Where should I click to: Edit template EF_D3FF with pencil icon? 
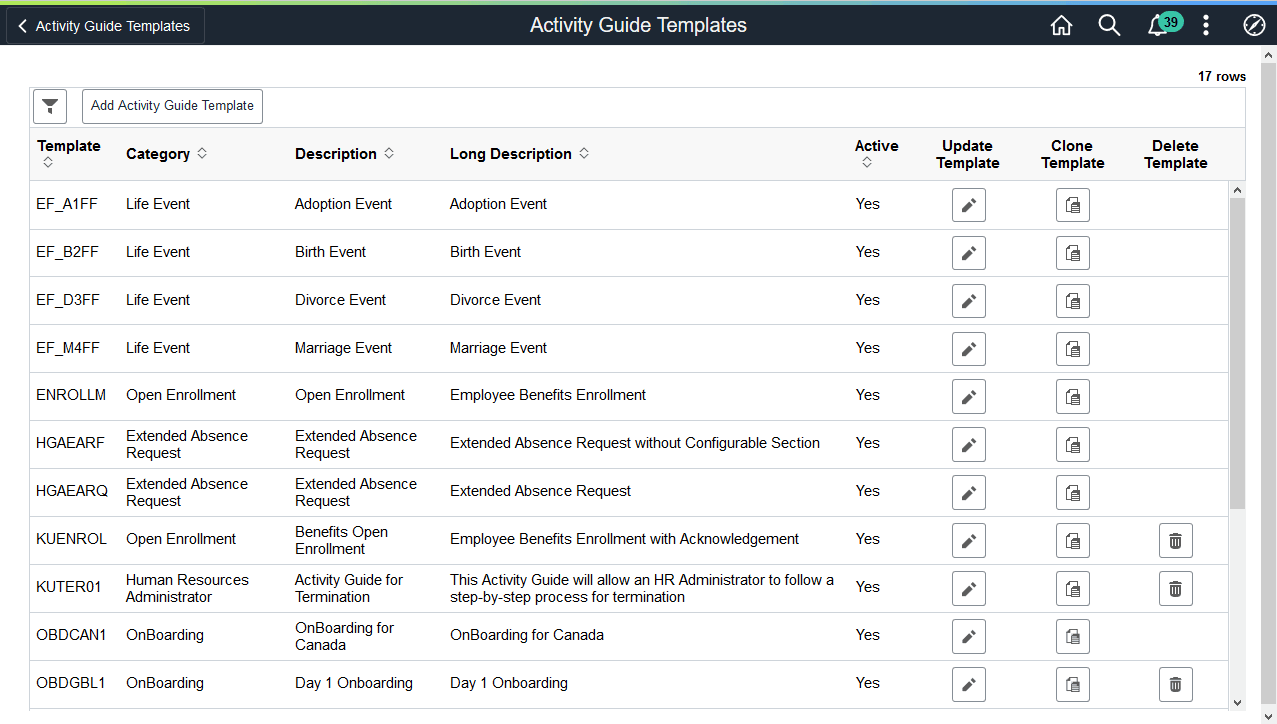coord(969,301)
